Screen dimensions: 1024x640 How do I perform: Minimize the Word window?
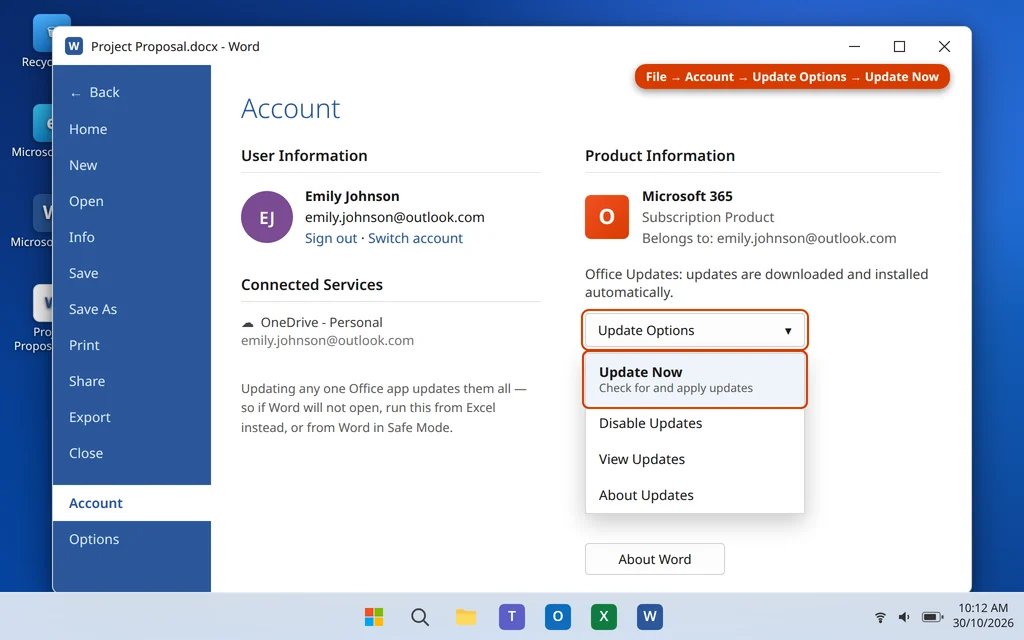(854, 46)
